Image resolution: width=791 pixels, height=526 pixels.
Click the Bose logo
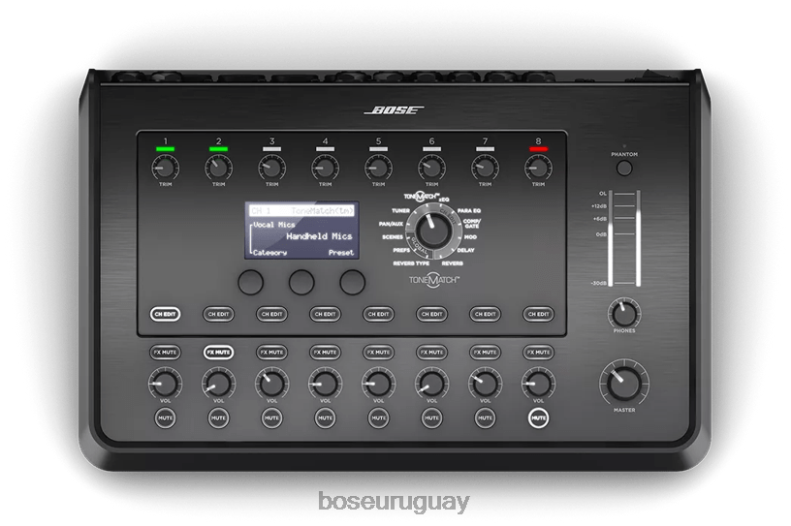(394, 110)
